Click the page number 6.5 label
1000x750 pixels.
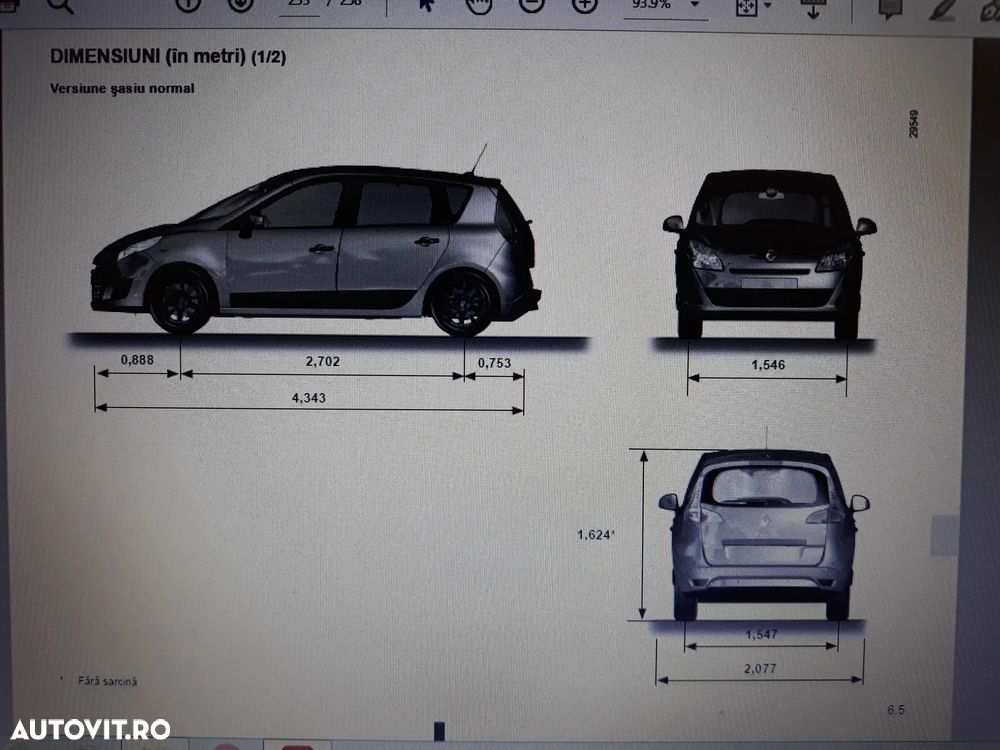click(896, 709)
